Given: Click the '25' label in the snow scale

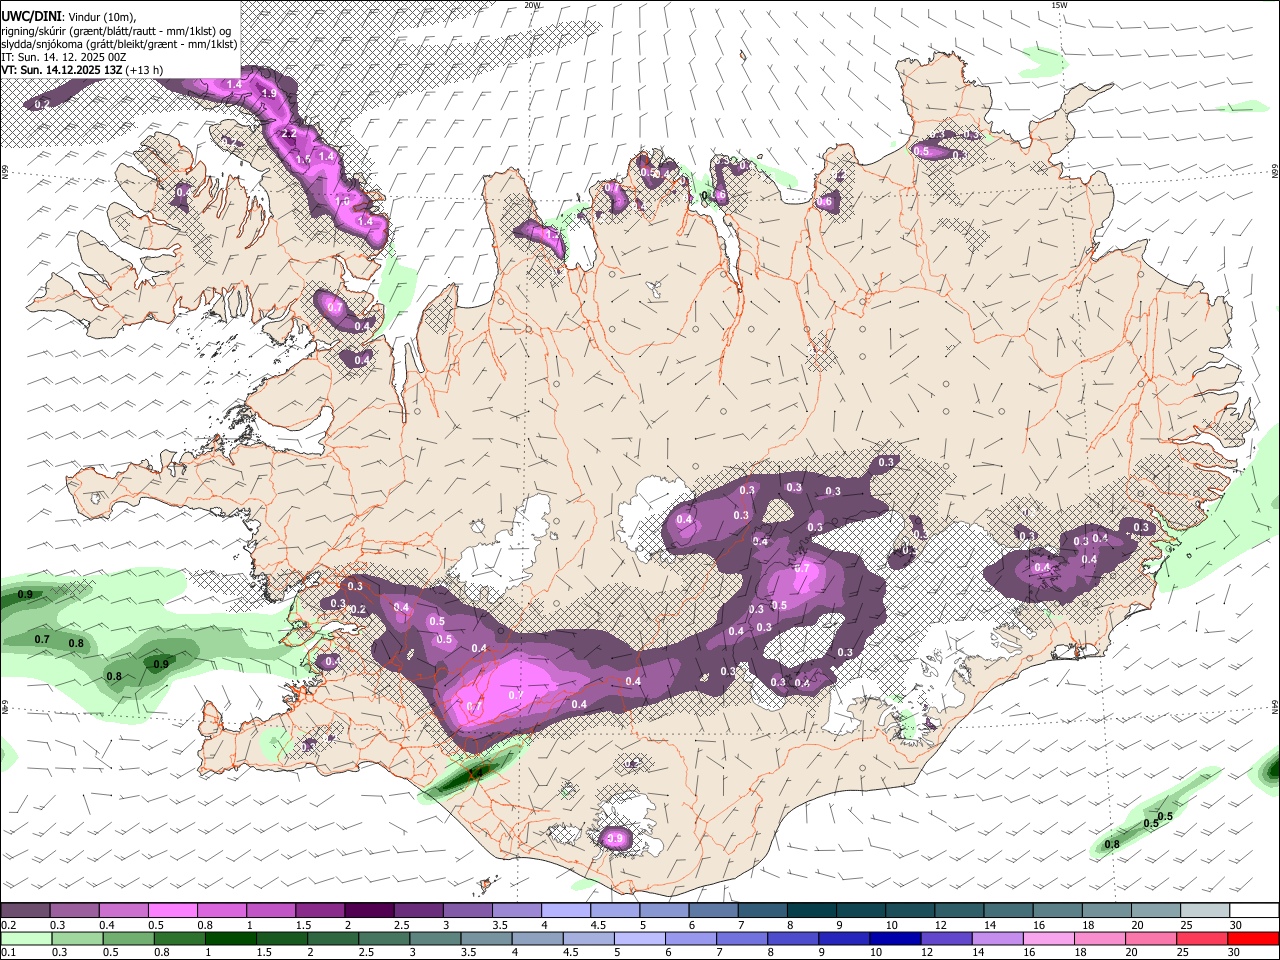Looking at the screenshot, I should (1186, 925).
